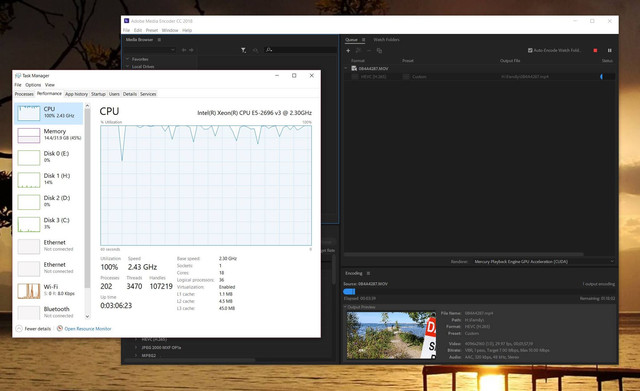Collapse the Favorites tree in Media Browser
Screen dimensions: 640x391
[127, 59]
